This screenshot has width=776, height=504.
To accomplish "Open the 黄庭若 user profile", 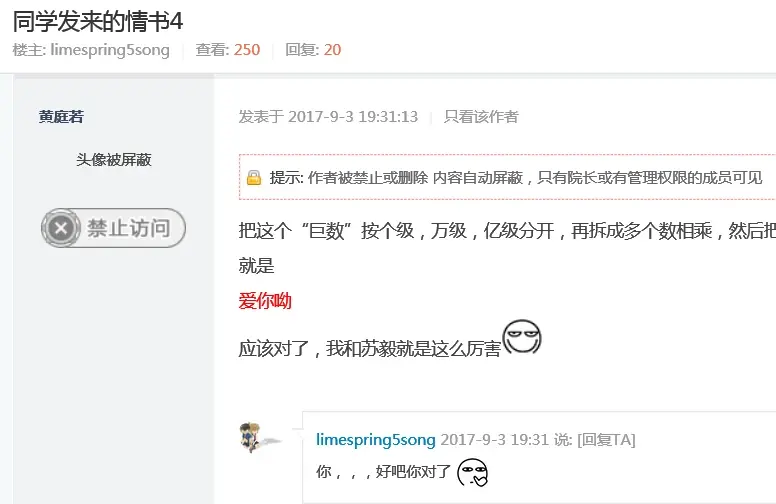I will [x=61, y=117].
